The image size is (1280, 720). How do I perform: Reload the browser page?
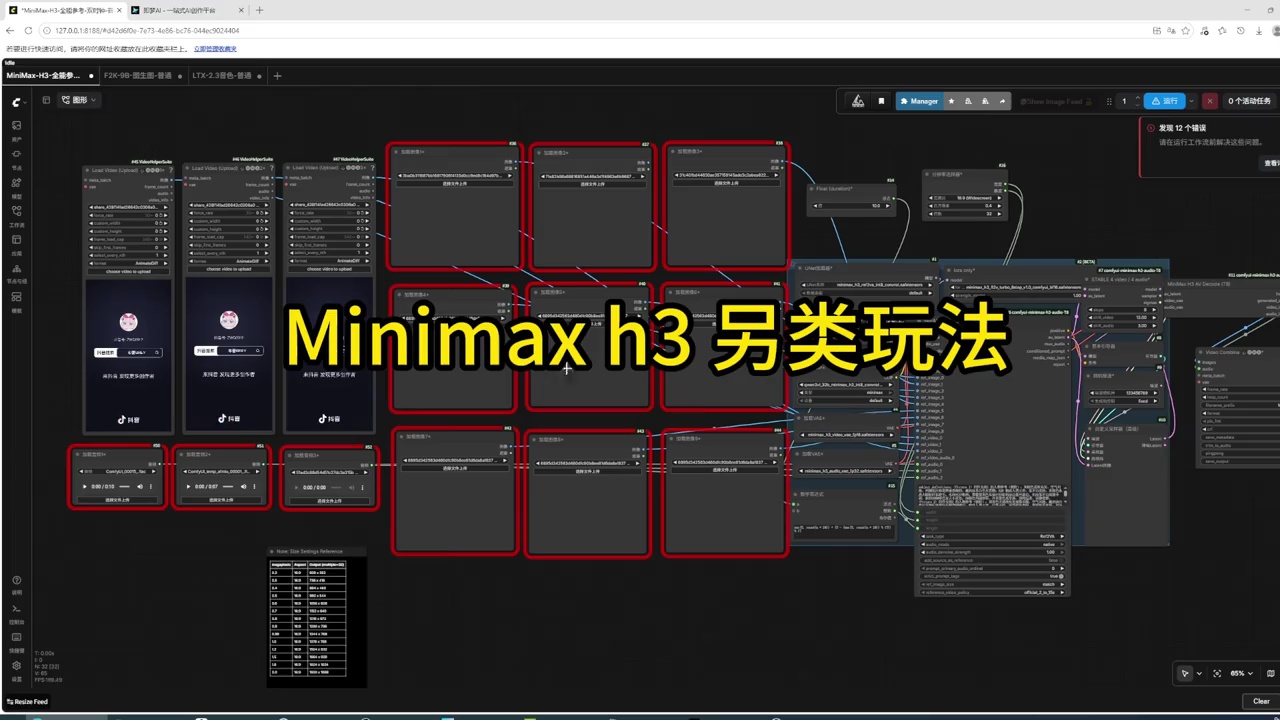(28, 31)
